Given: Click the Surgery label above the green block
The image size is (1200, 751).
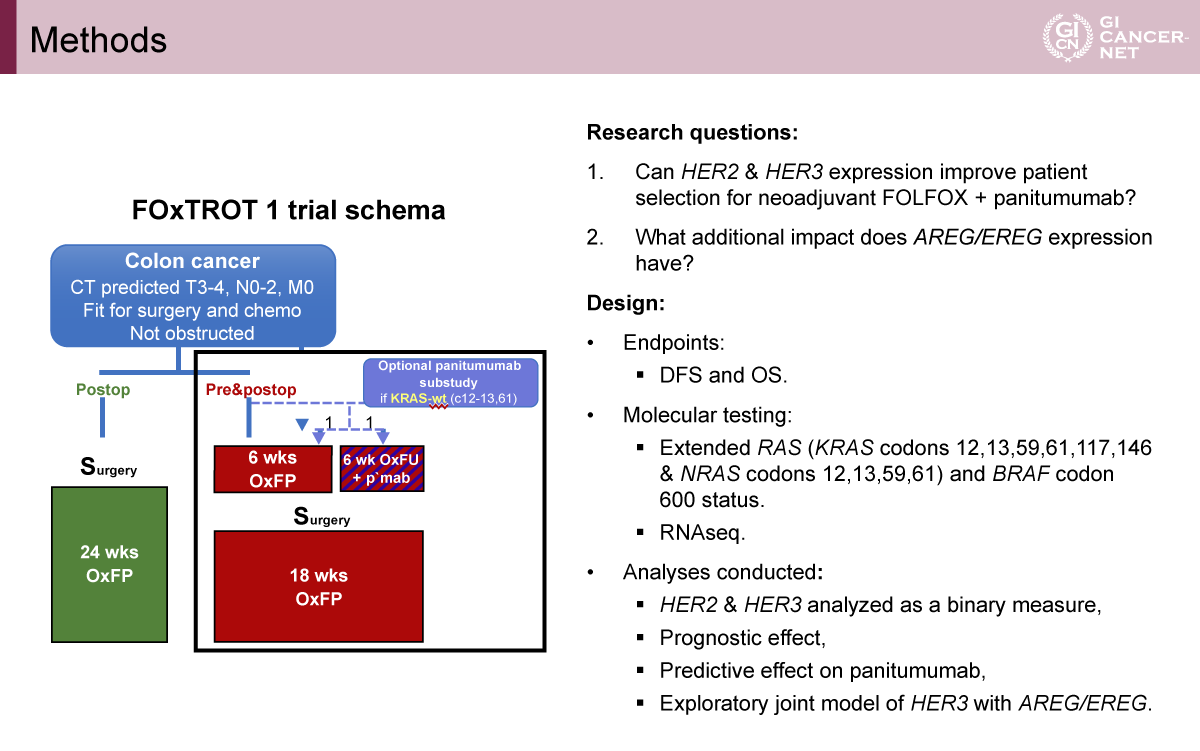Looking at the screenshot, I should pyautogui.click(x=109, y=467).
